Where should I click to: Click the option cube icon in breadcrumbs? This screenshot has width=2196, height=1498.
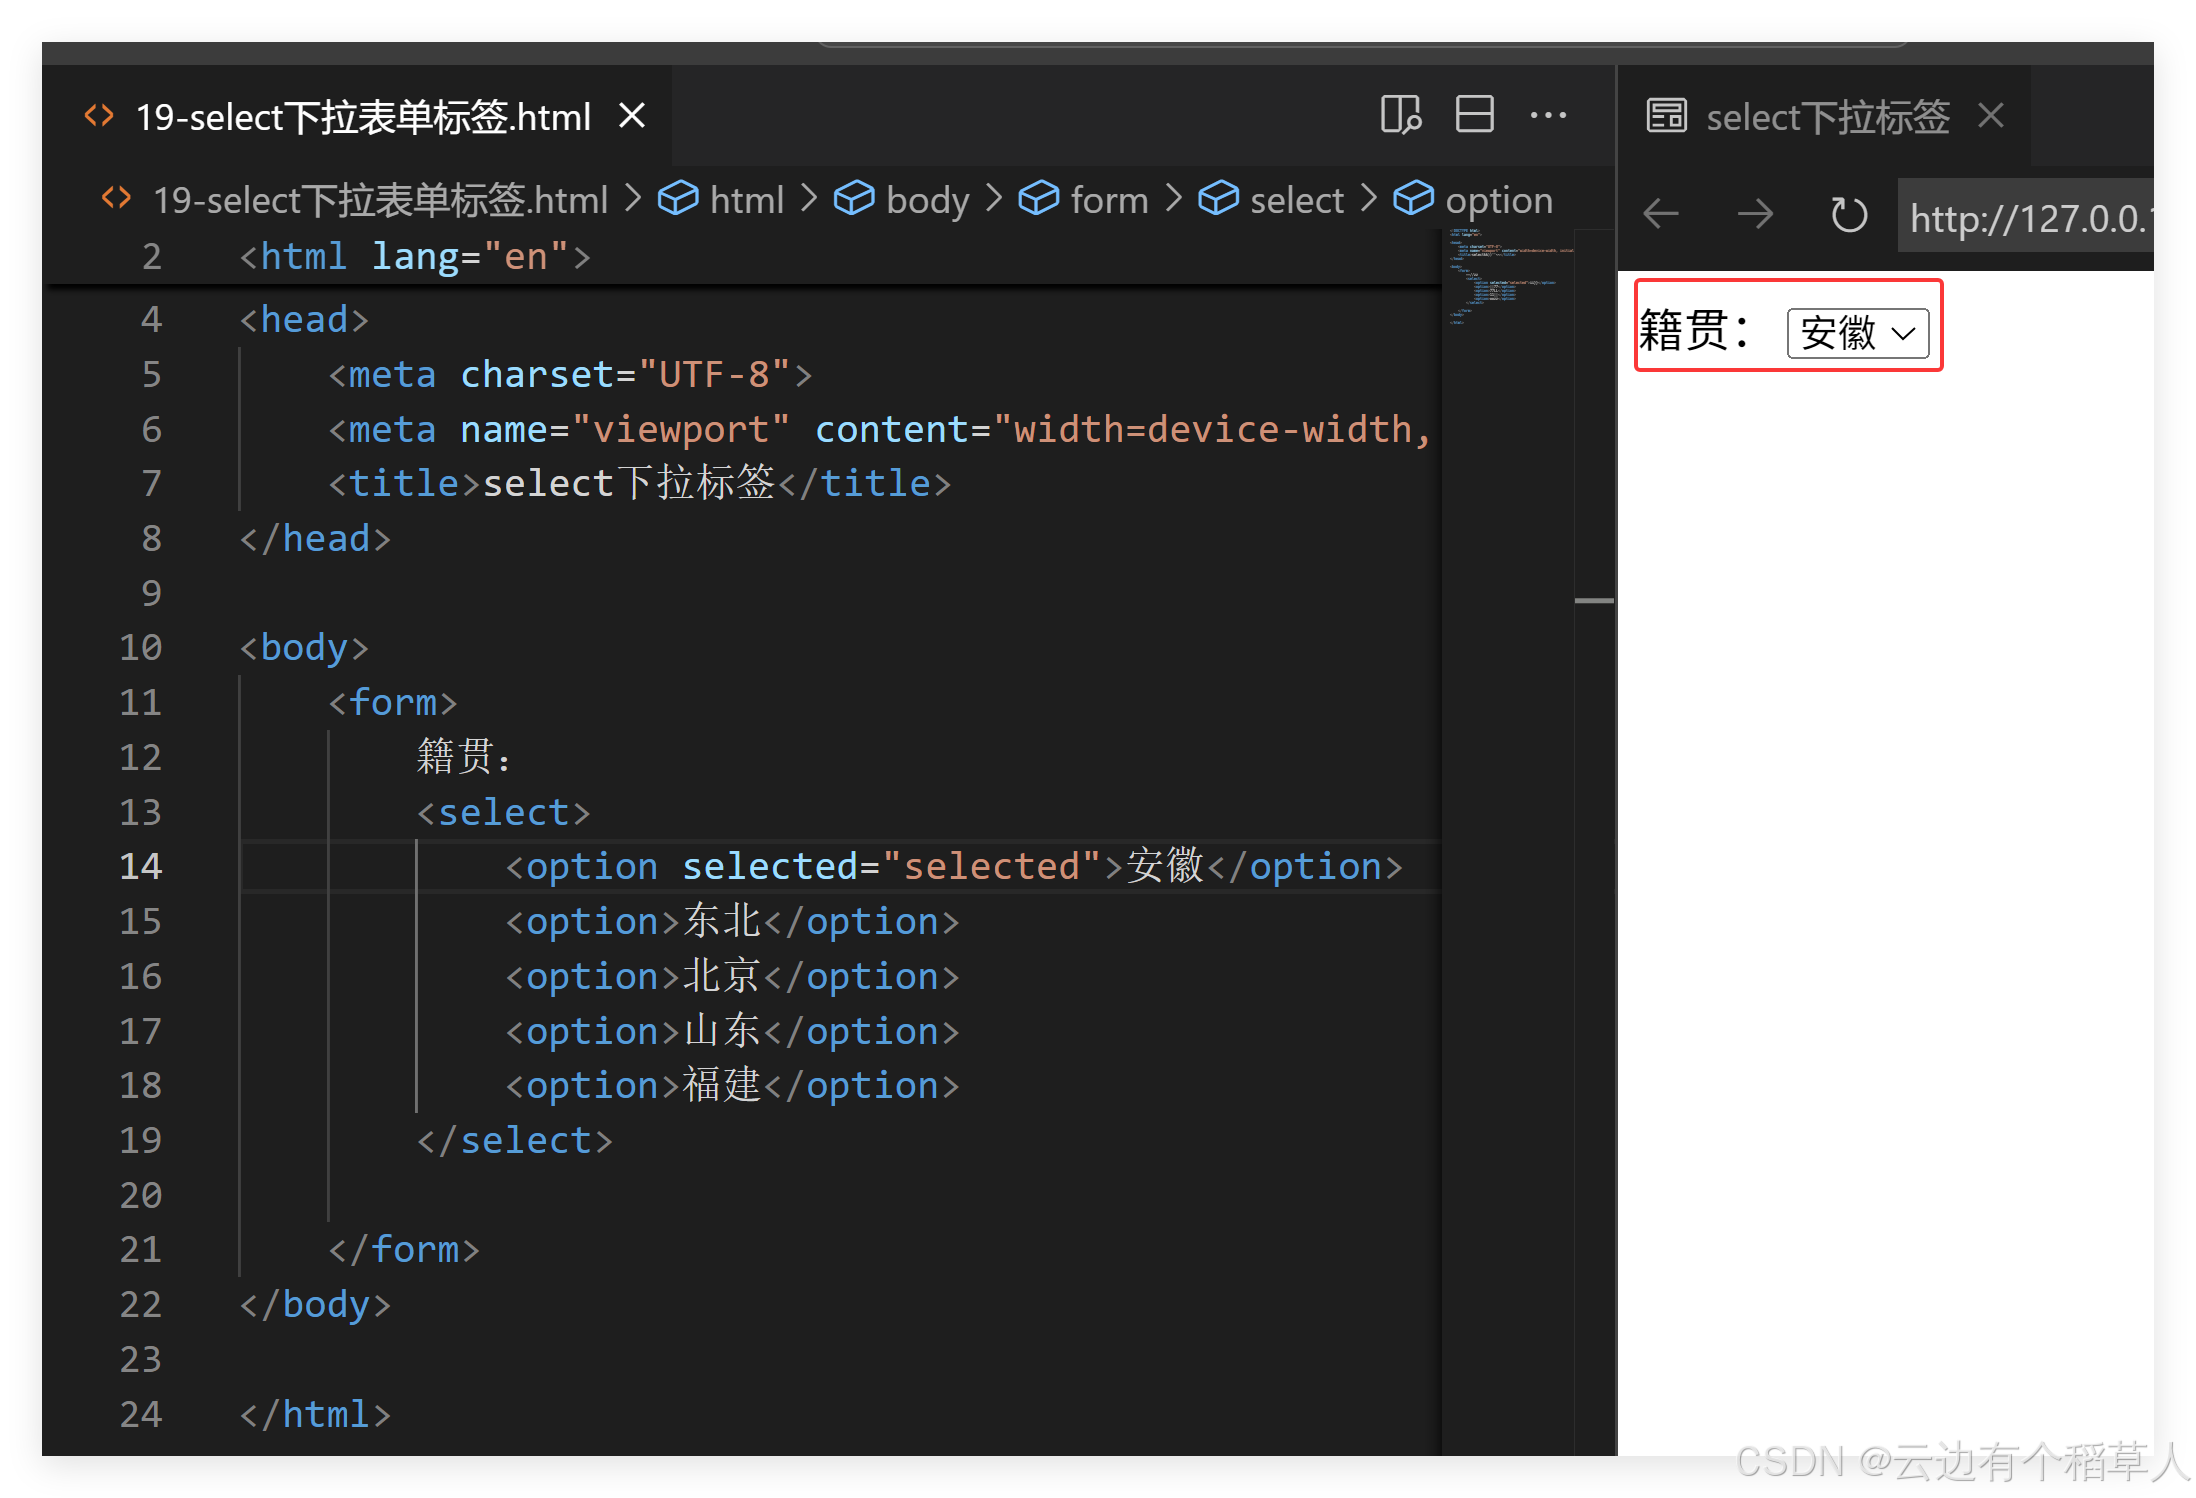click(x=1414, y=198)
